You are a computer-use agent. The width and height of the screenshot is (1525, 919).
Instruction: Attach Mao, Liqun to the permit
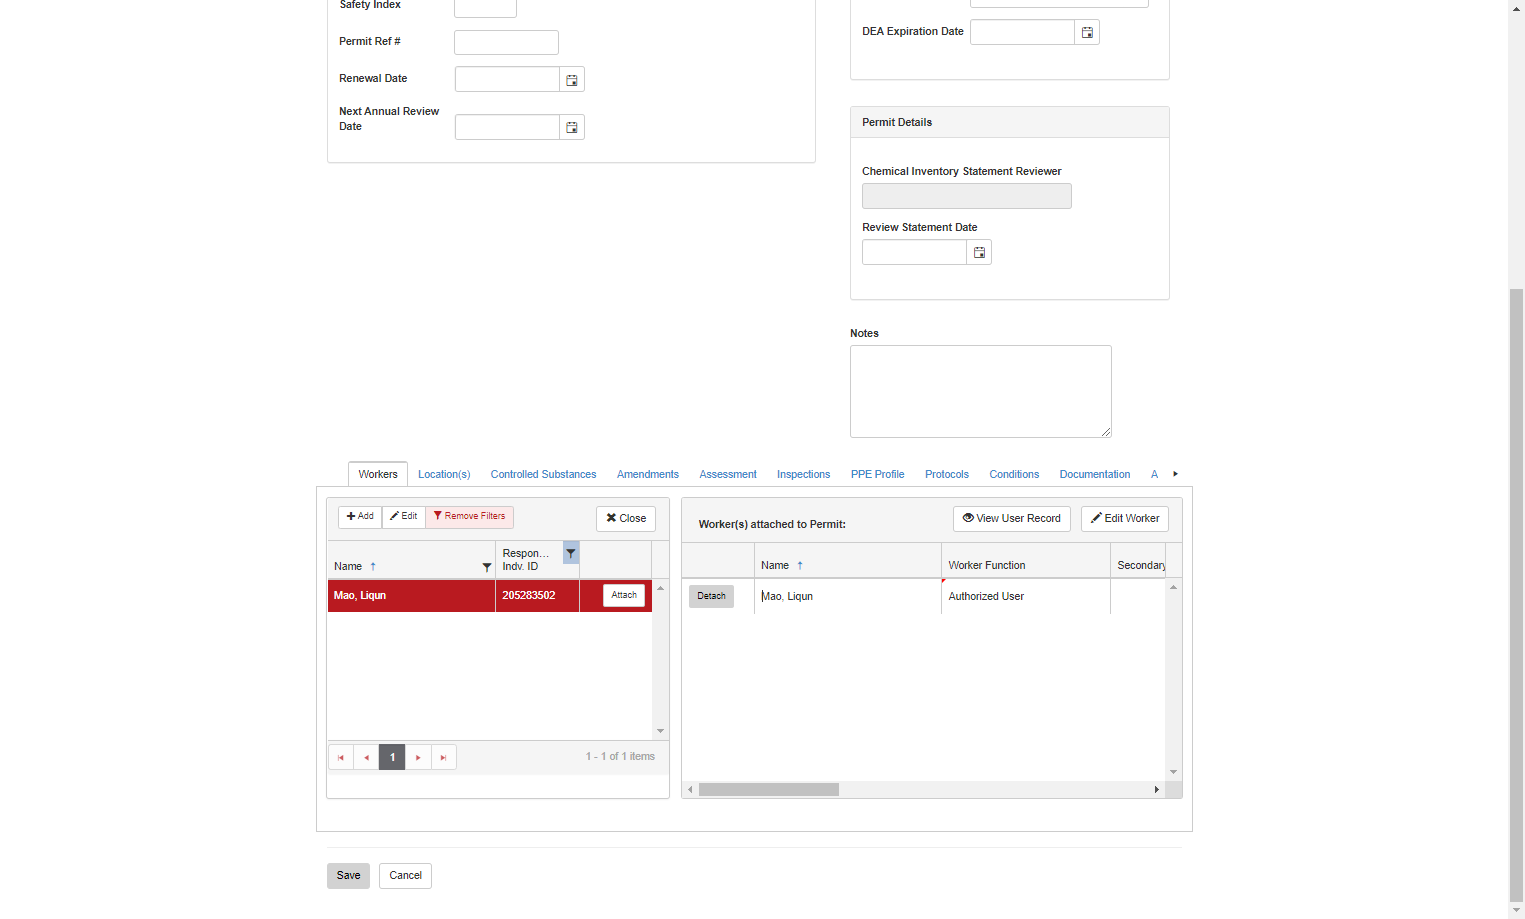click(x=624, y=595)
